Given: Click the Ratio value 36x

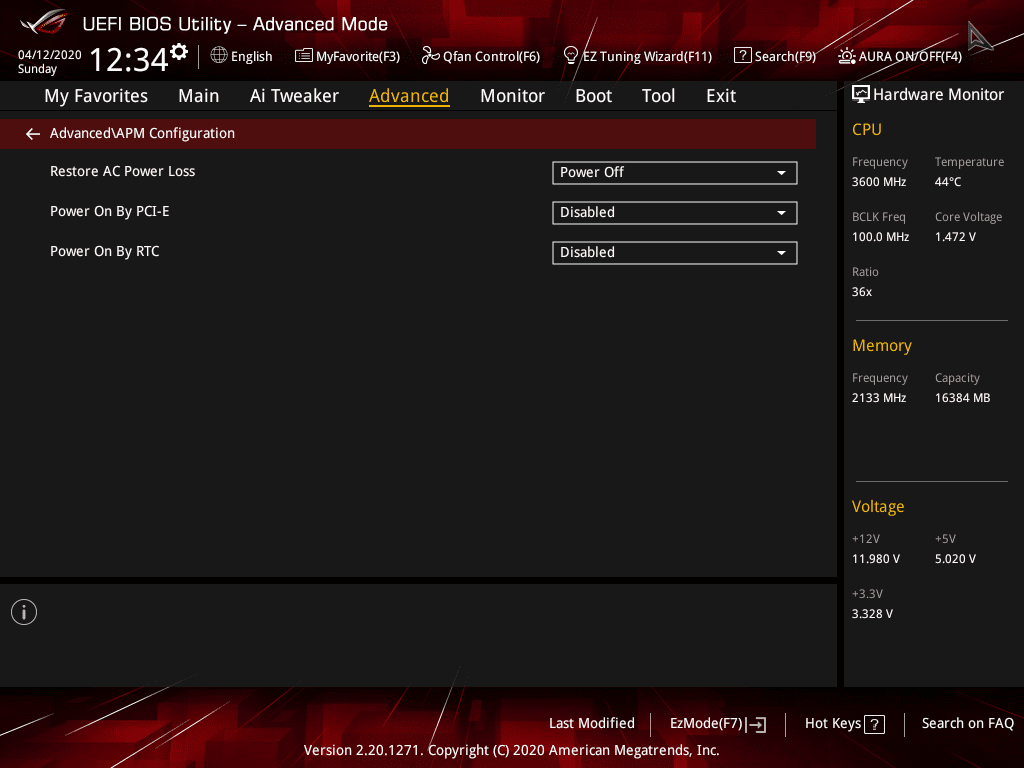Looking at the screenshot, I should point(862,292).
